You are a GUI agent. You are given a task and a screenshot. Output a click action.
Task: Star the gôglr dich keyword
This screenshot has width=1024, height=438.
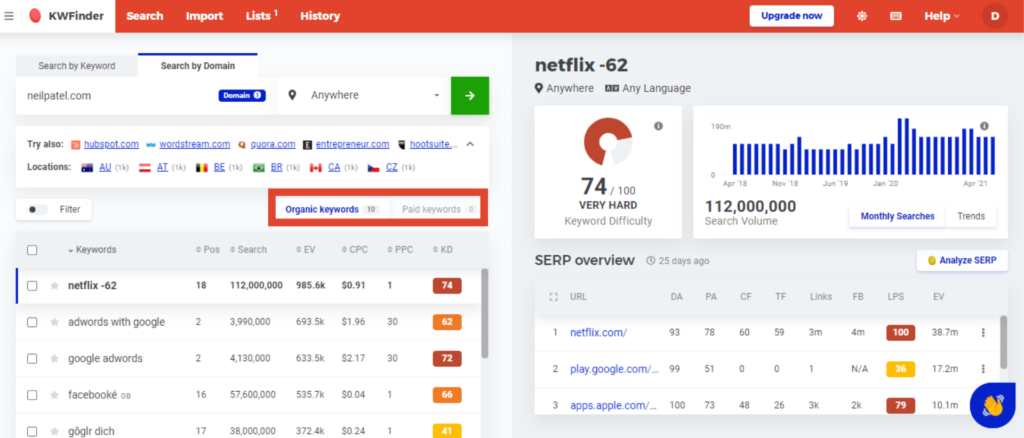point(54,431)
